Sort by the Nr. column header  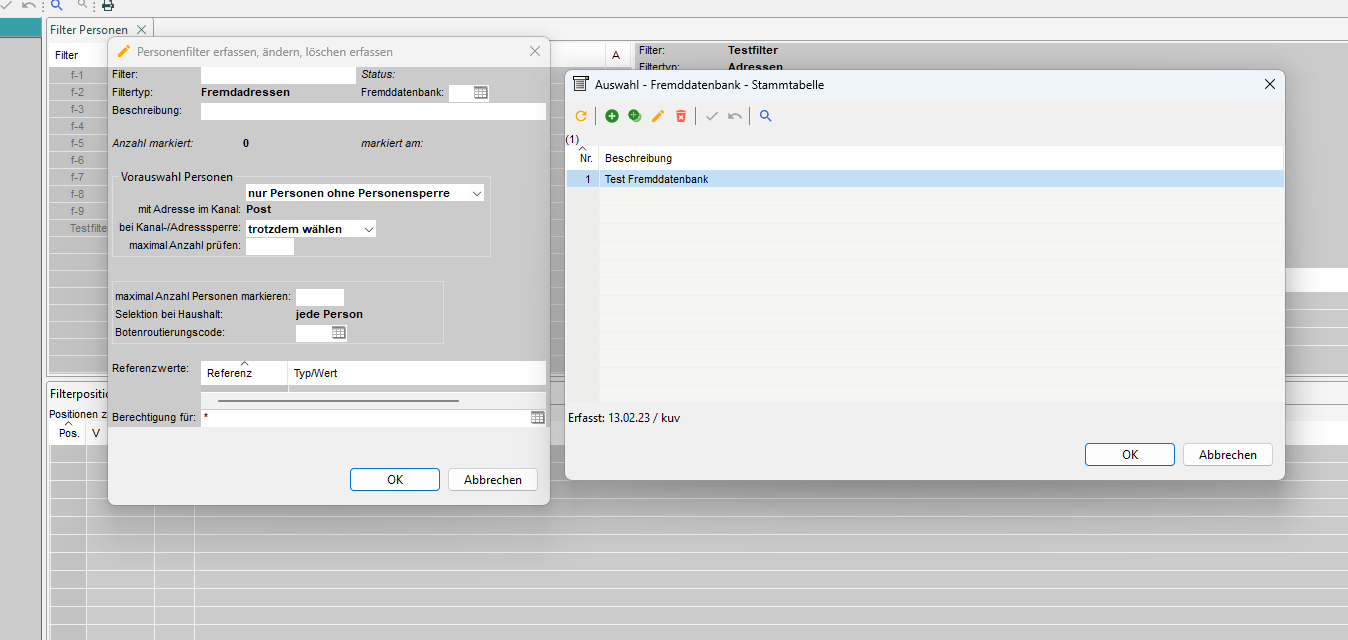click(x=586, y=158)
